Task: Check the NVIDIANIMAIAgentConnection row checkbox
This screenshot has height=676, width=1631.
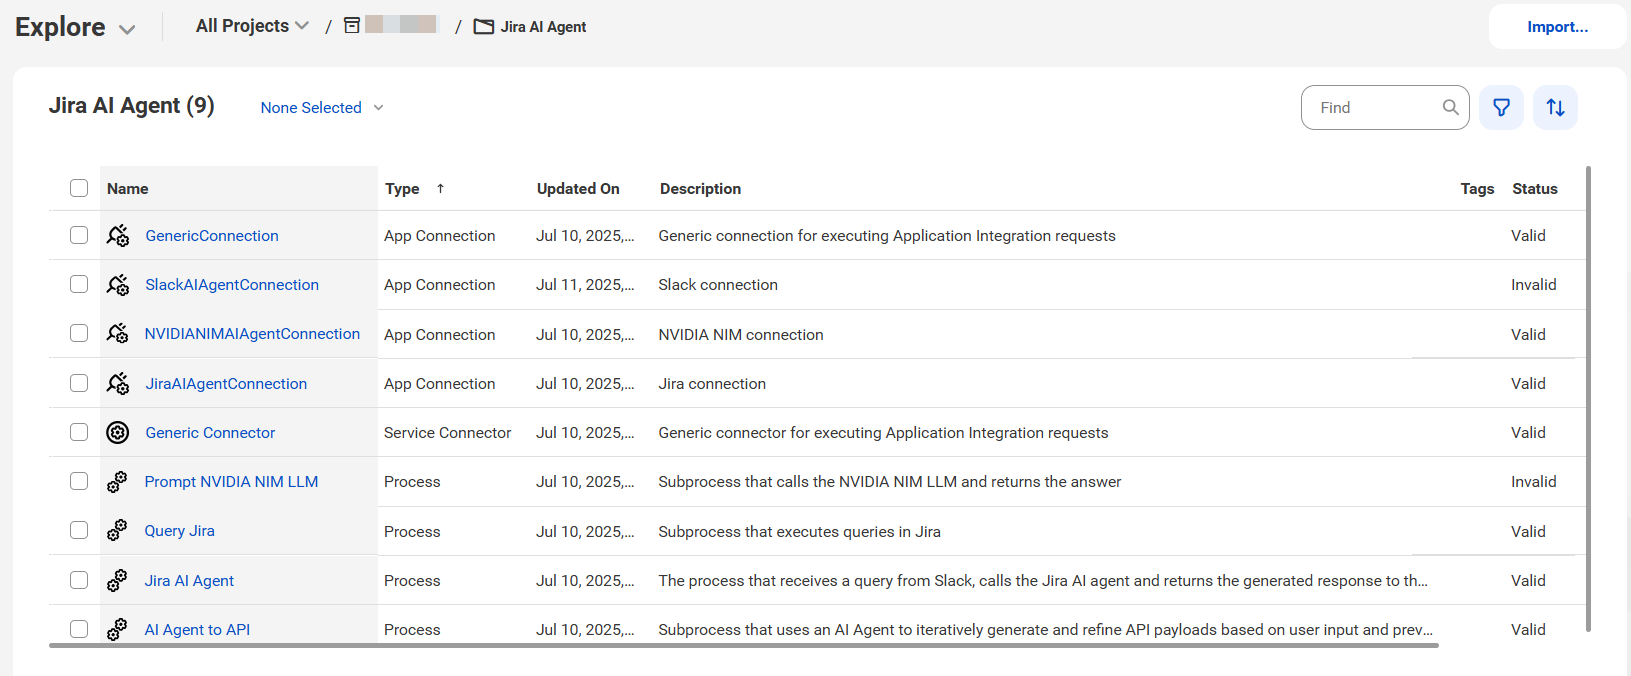Action: 79,333
